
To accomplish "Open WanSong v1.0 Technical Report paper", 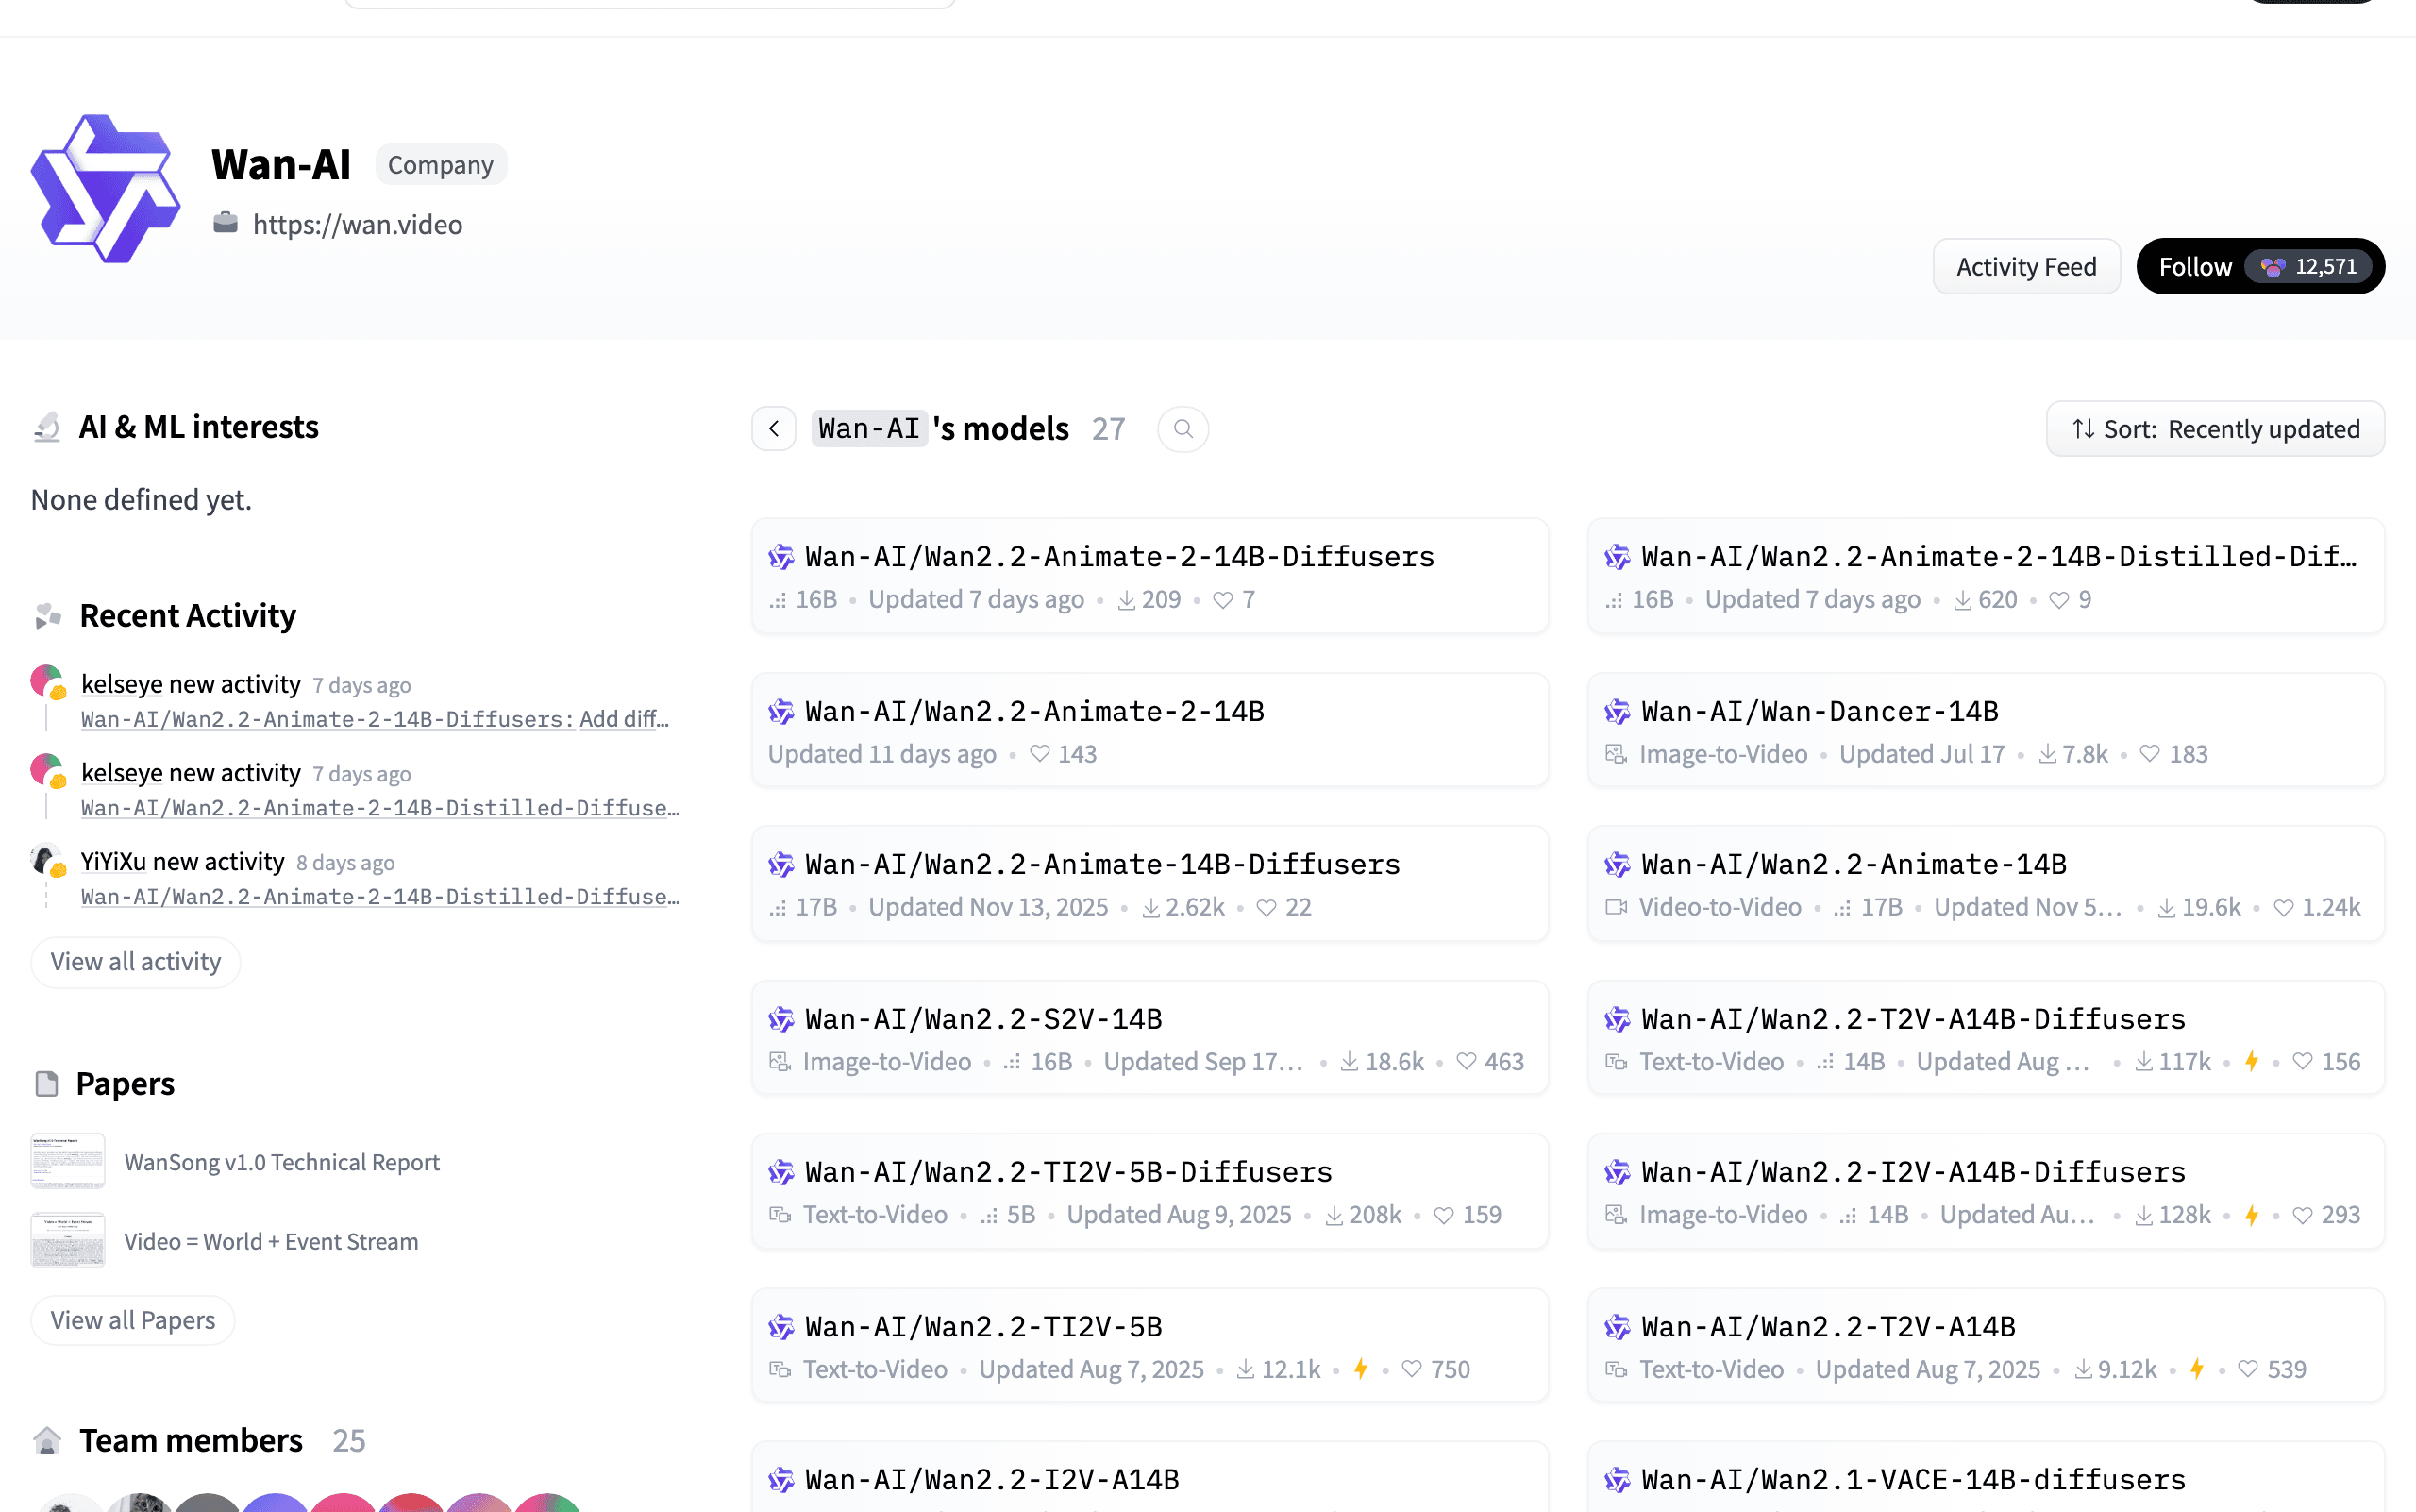I will (282, 1162).
